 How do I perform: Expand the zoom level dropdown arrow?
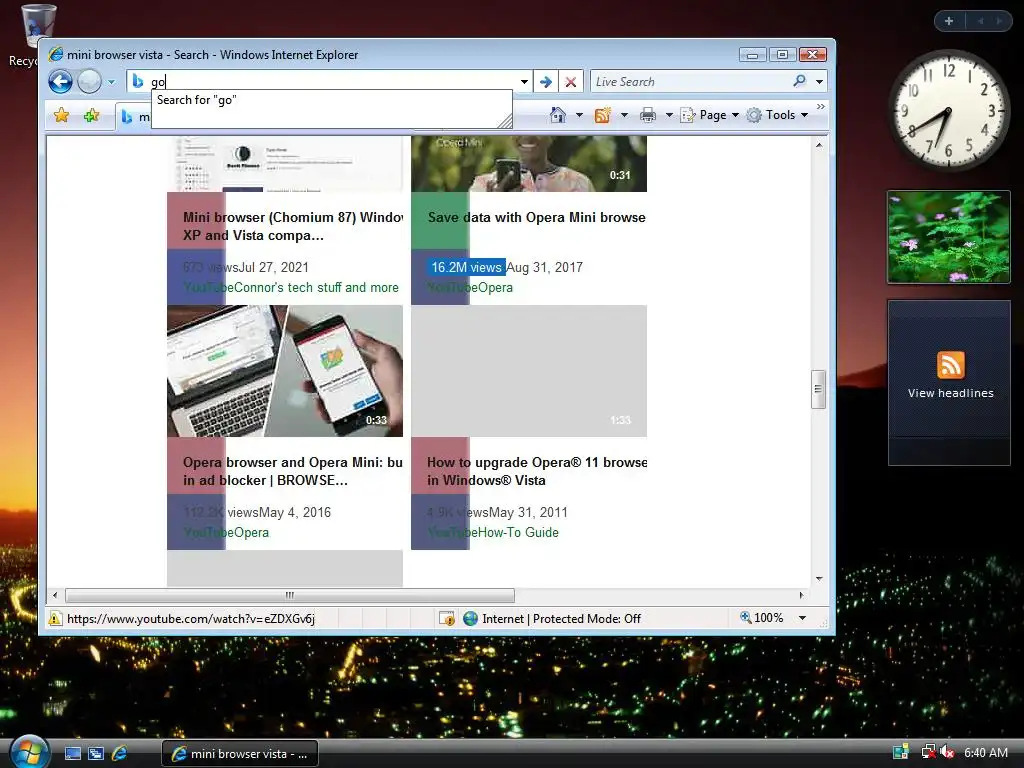point(802,618)
